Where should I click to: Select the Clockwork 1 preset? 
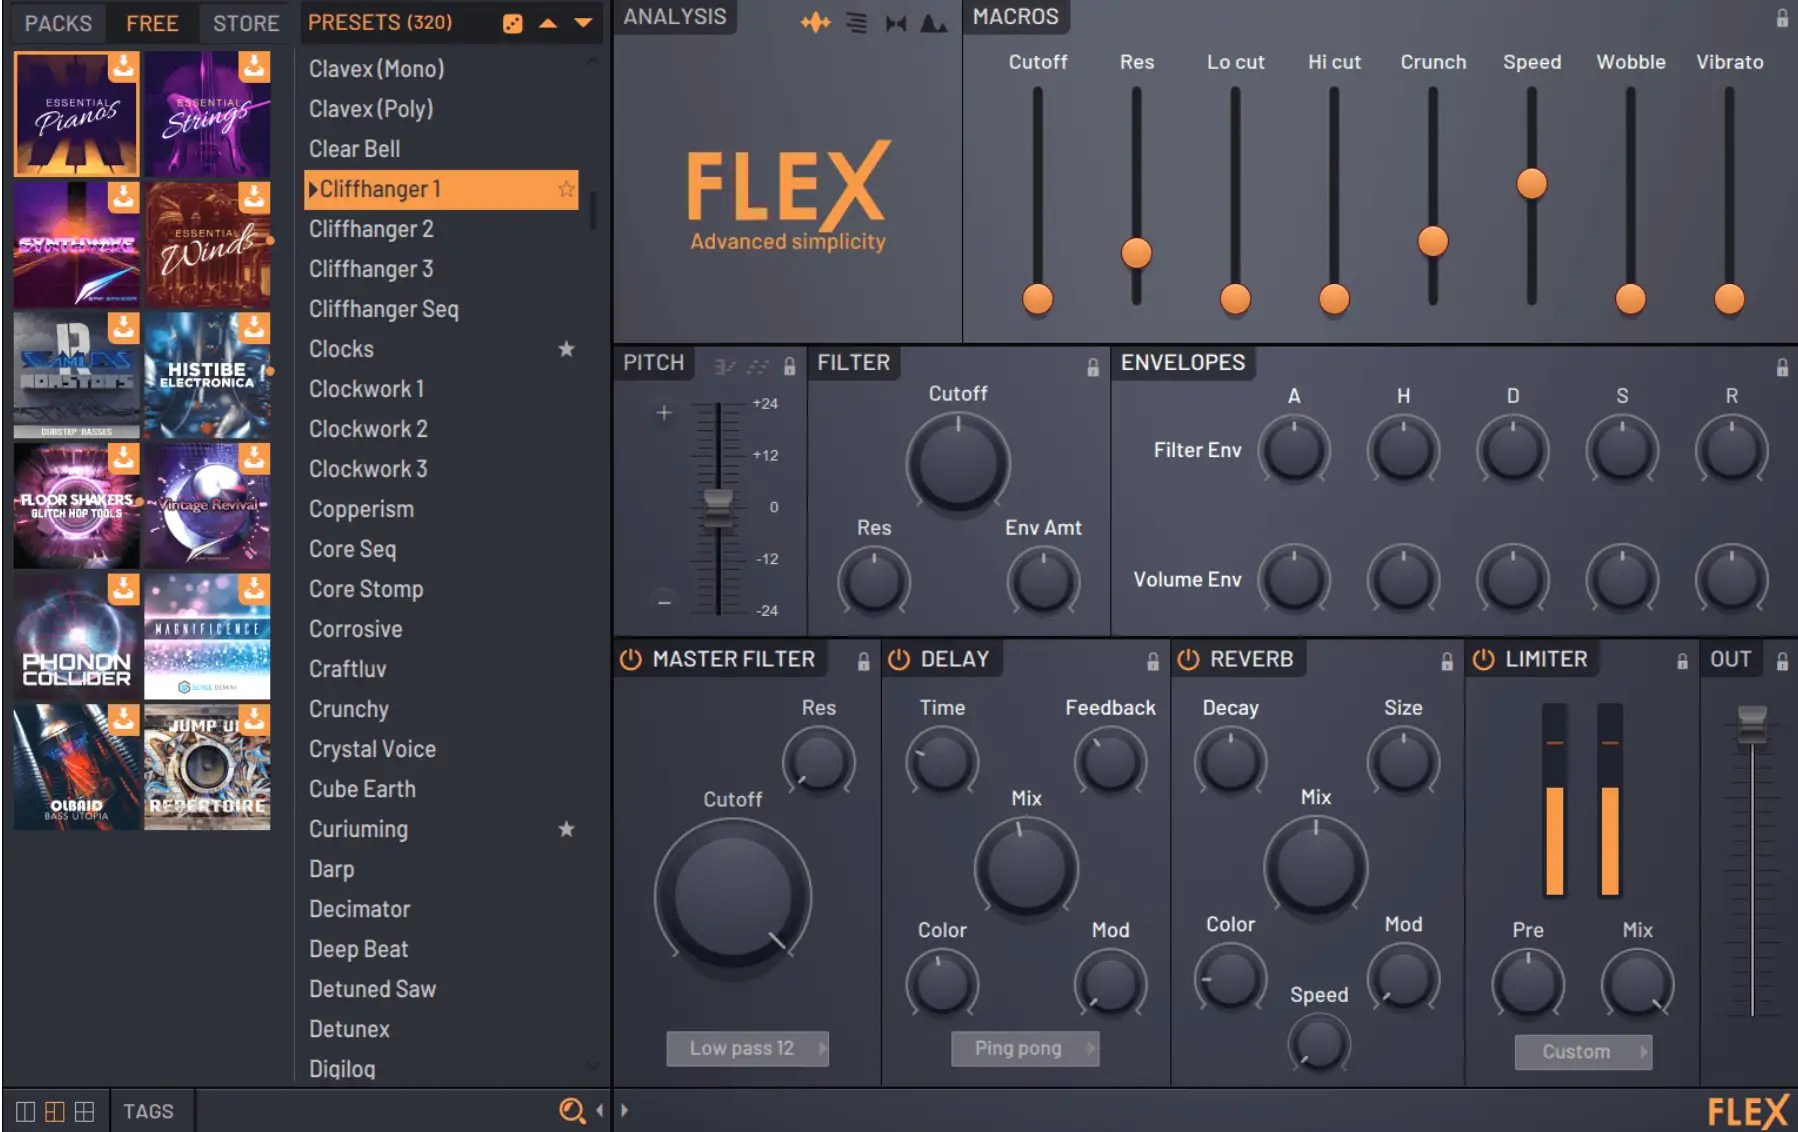click(367, 389)
